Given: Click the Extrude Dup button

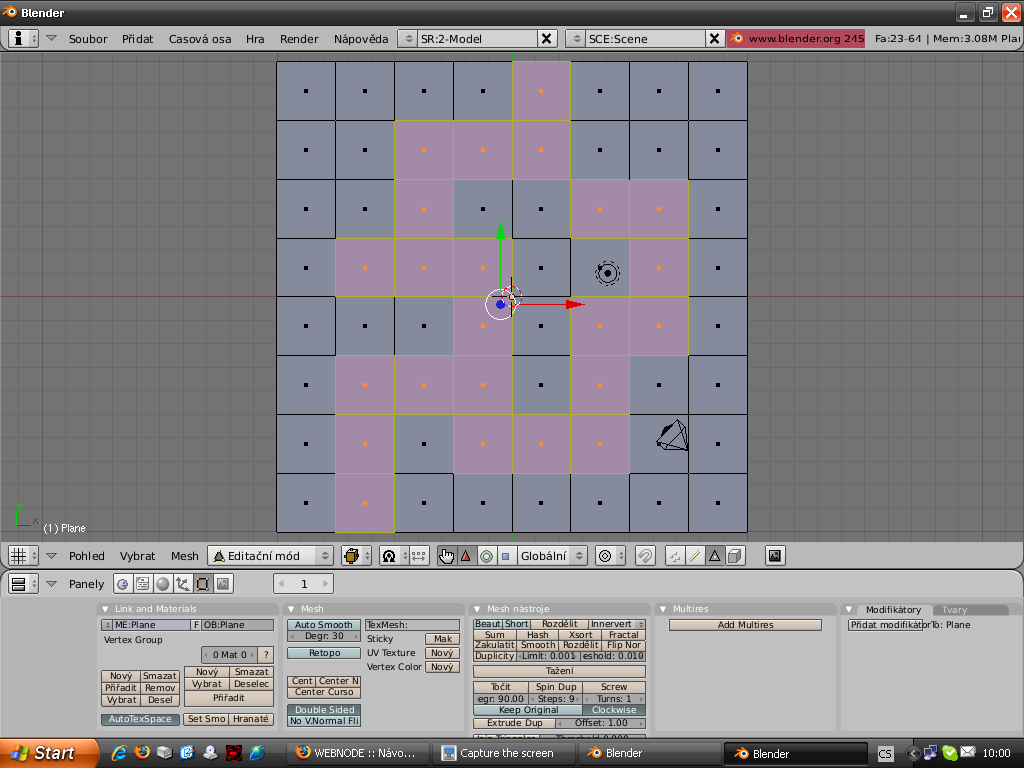Looking at the screenshot, I should 515,723.
